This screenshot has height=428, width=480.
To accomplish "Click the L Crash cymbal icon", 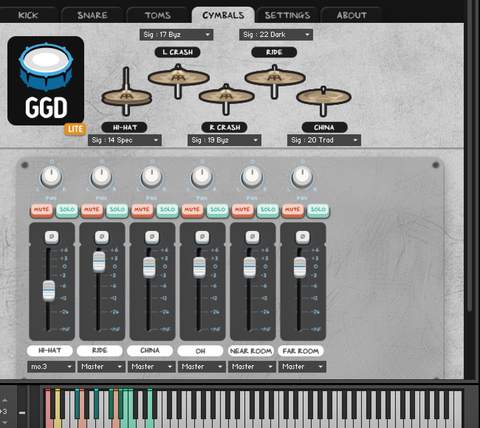I will (178, 81).
